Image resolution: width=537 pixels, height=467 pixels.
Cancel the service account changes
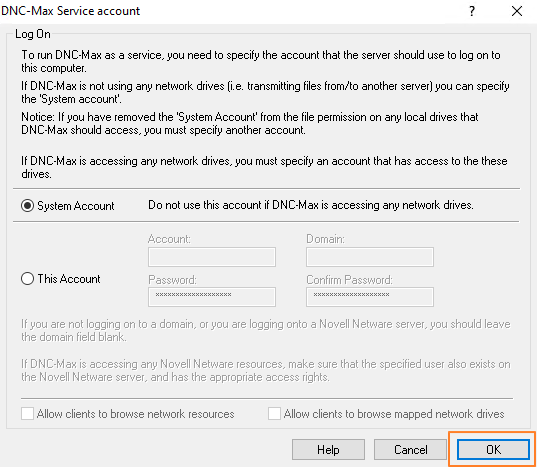[410, 450]
